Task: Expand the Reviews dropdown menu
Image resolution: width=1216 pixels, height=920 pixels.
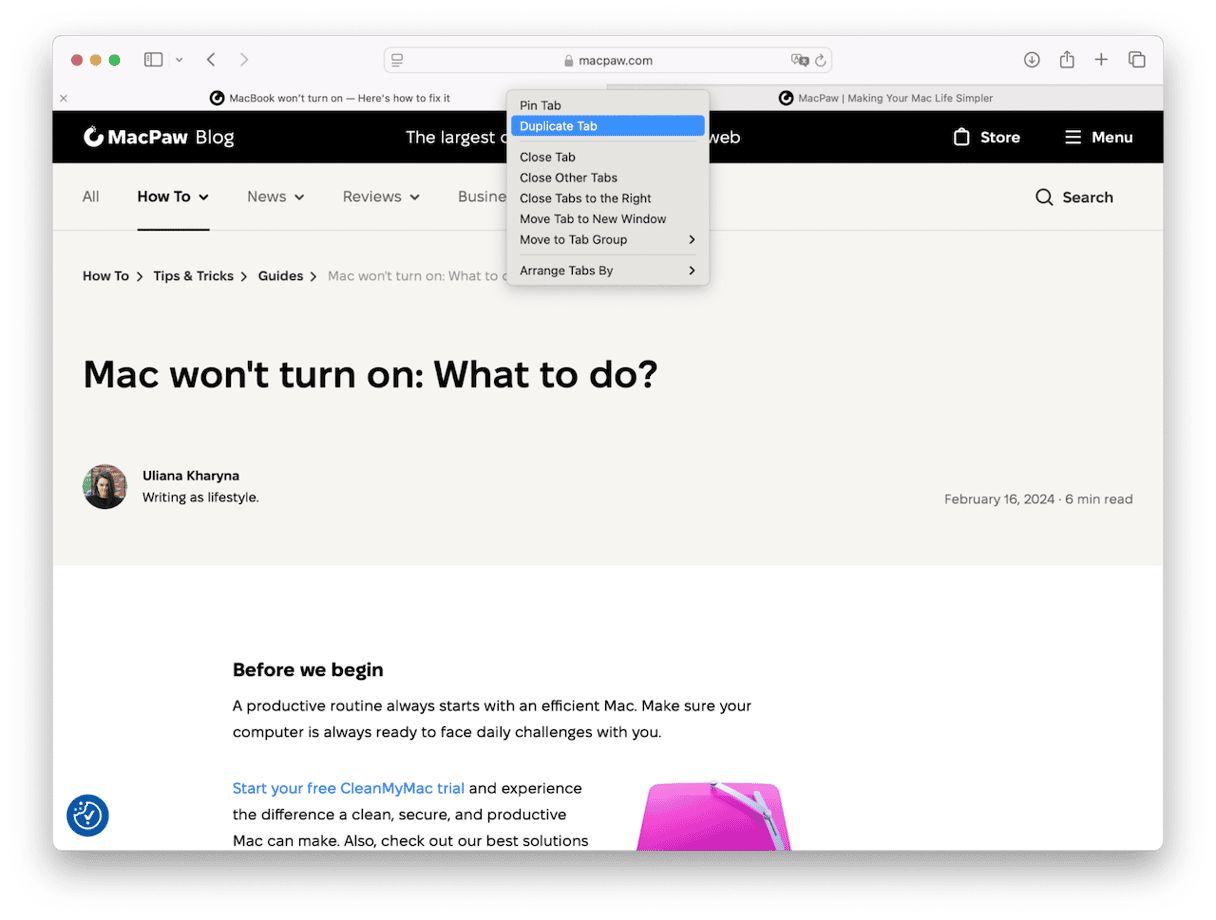Action: point(381,197)
